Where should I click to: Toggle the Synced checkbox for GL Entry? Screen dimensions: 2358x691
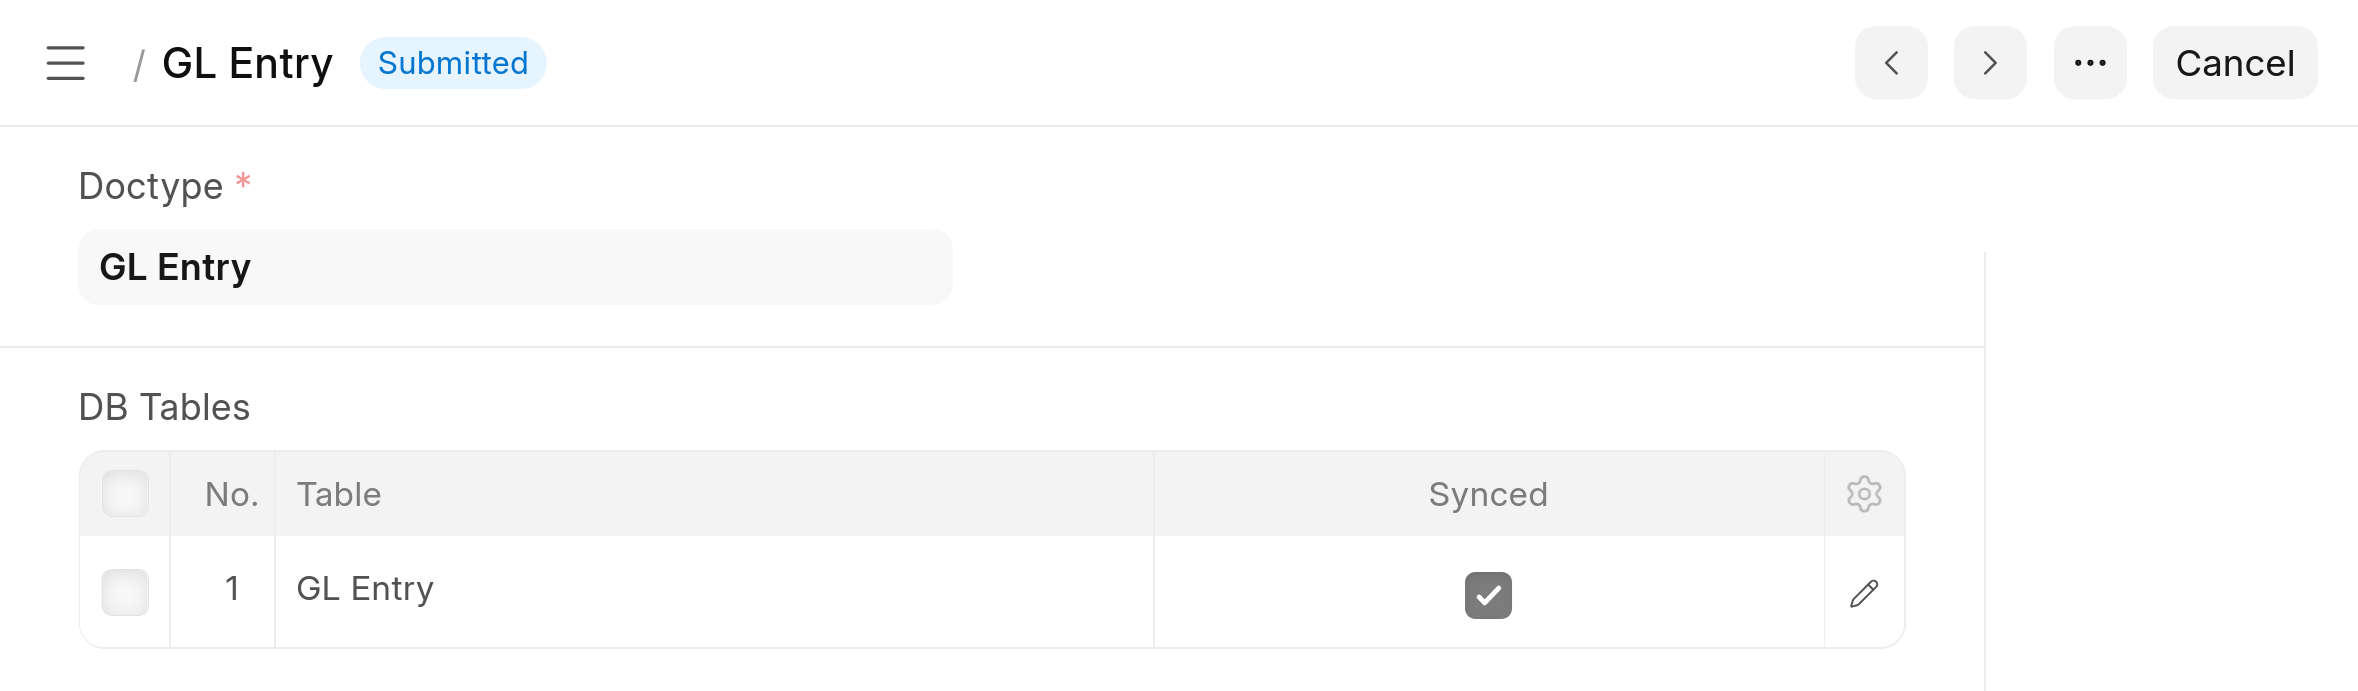coord(1488,595)
